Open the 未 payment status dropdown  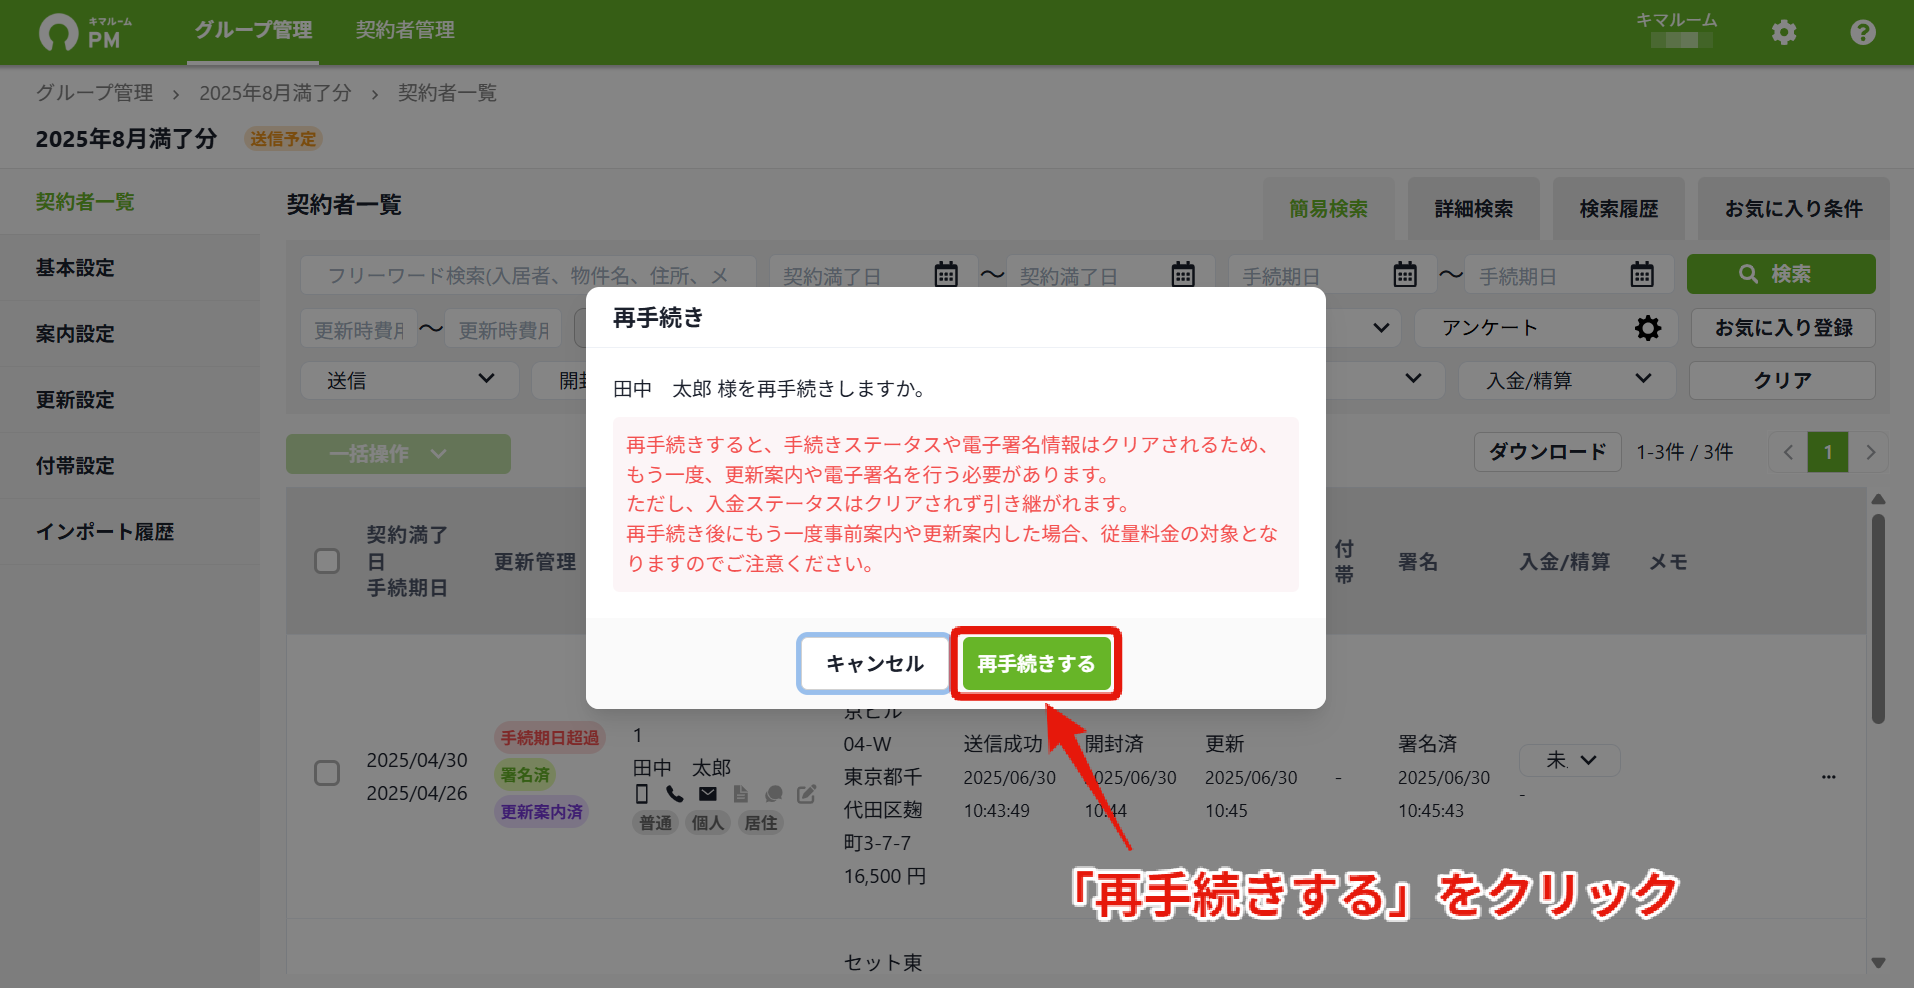click(1570, 760)
